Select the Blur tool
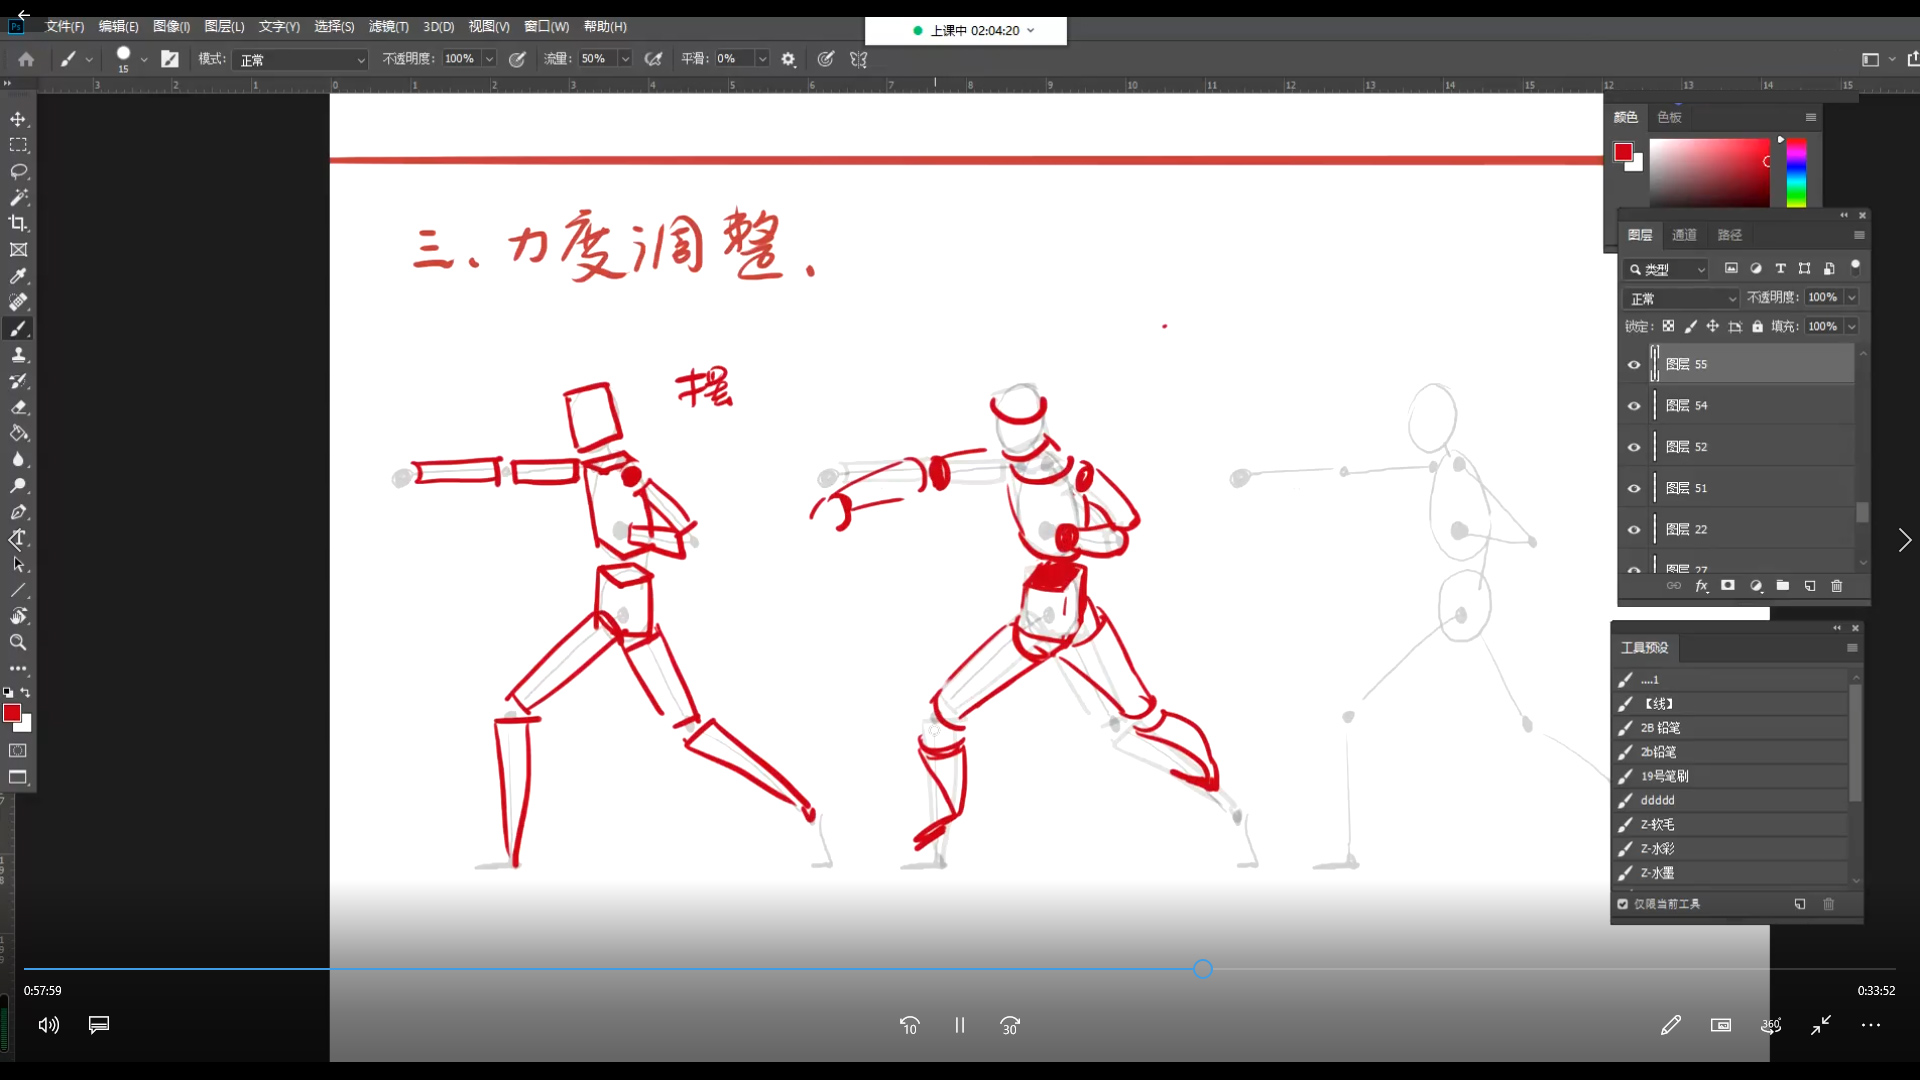Viewport: 1920px width, 1080px height. 18,460
